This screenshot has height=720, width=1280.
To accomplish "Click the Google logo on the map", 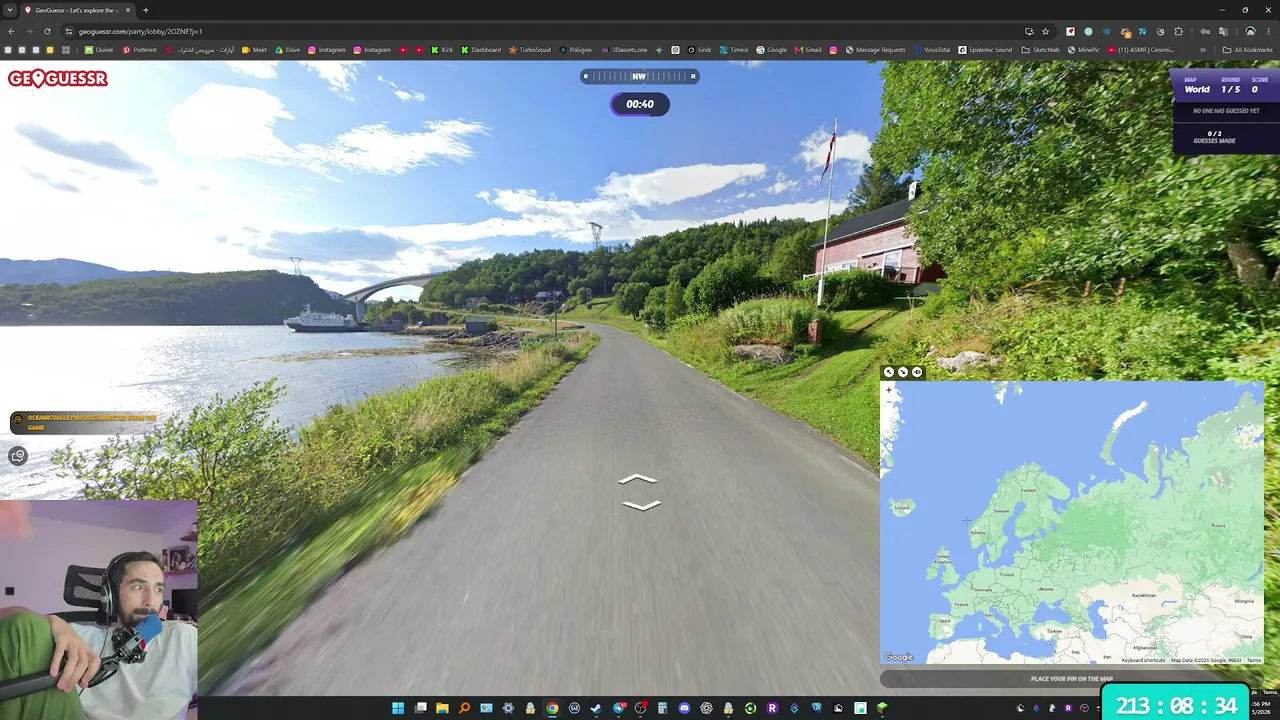I will tap(899, 657).
